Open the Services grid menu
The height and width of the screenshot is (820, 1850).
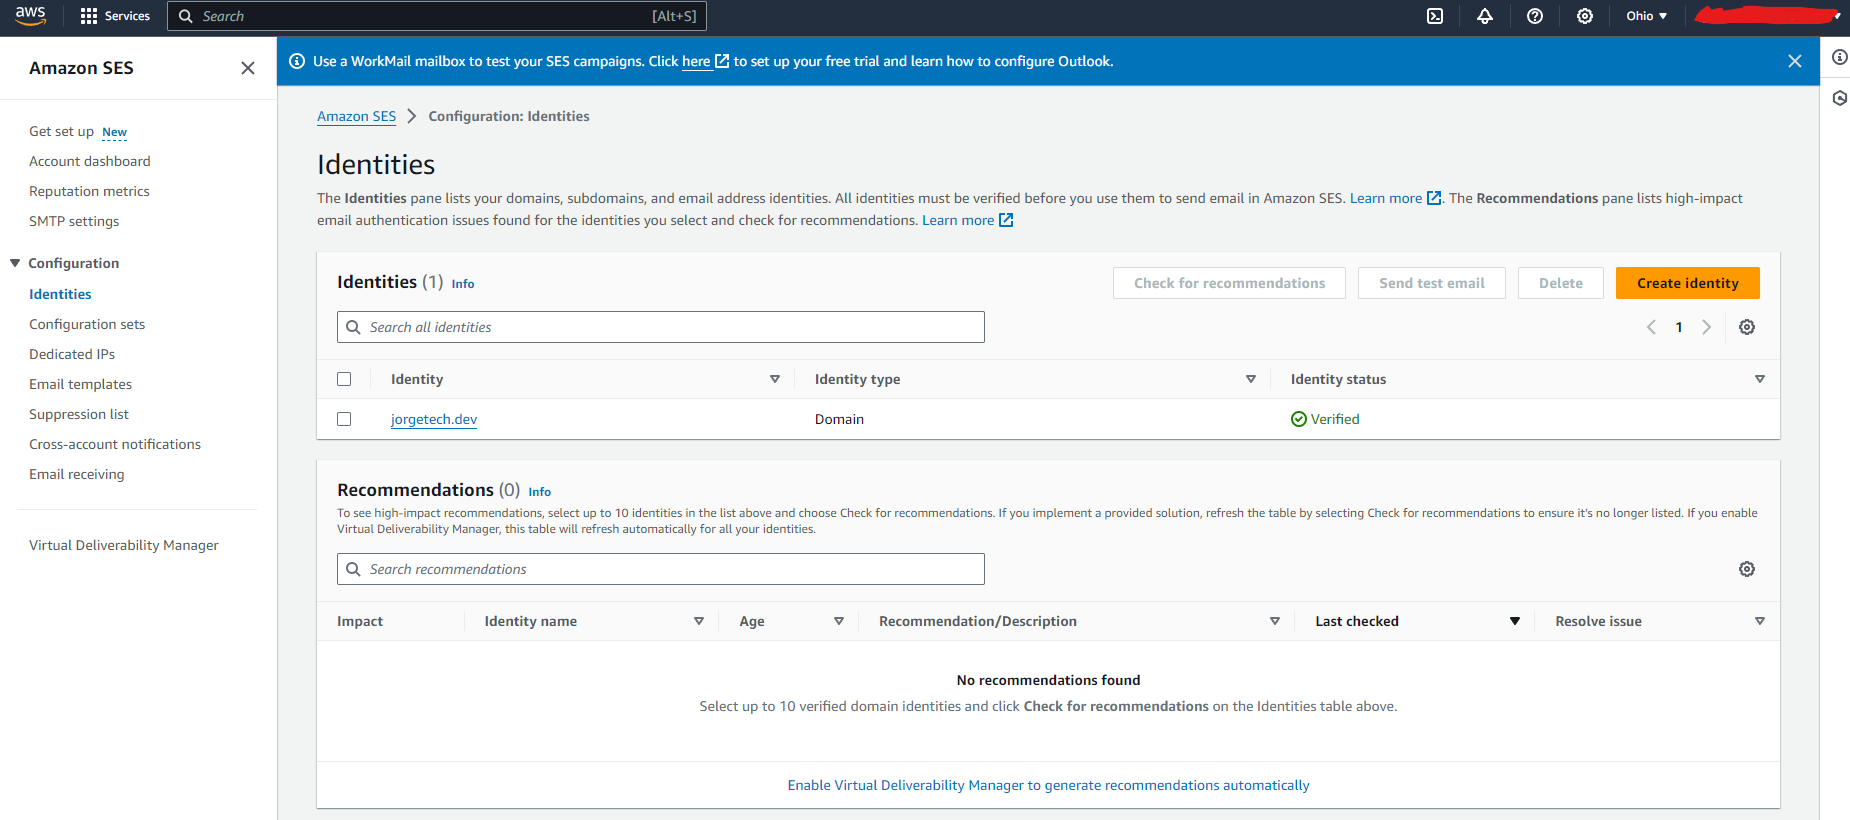point(114,16)
